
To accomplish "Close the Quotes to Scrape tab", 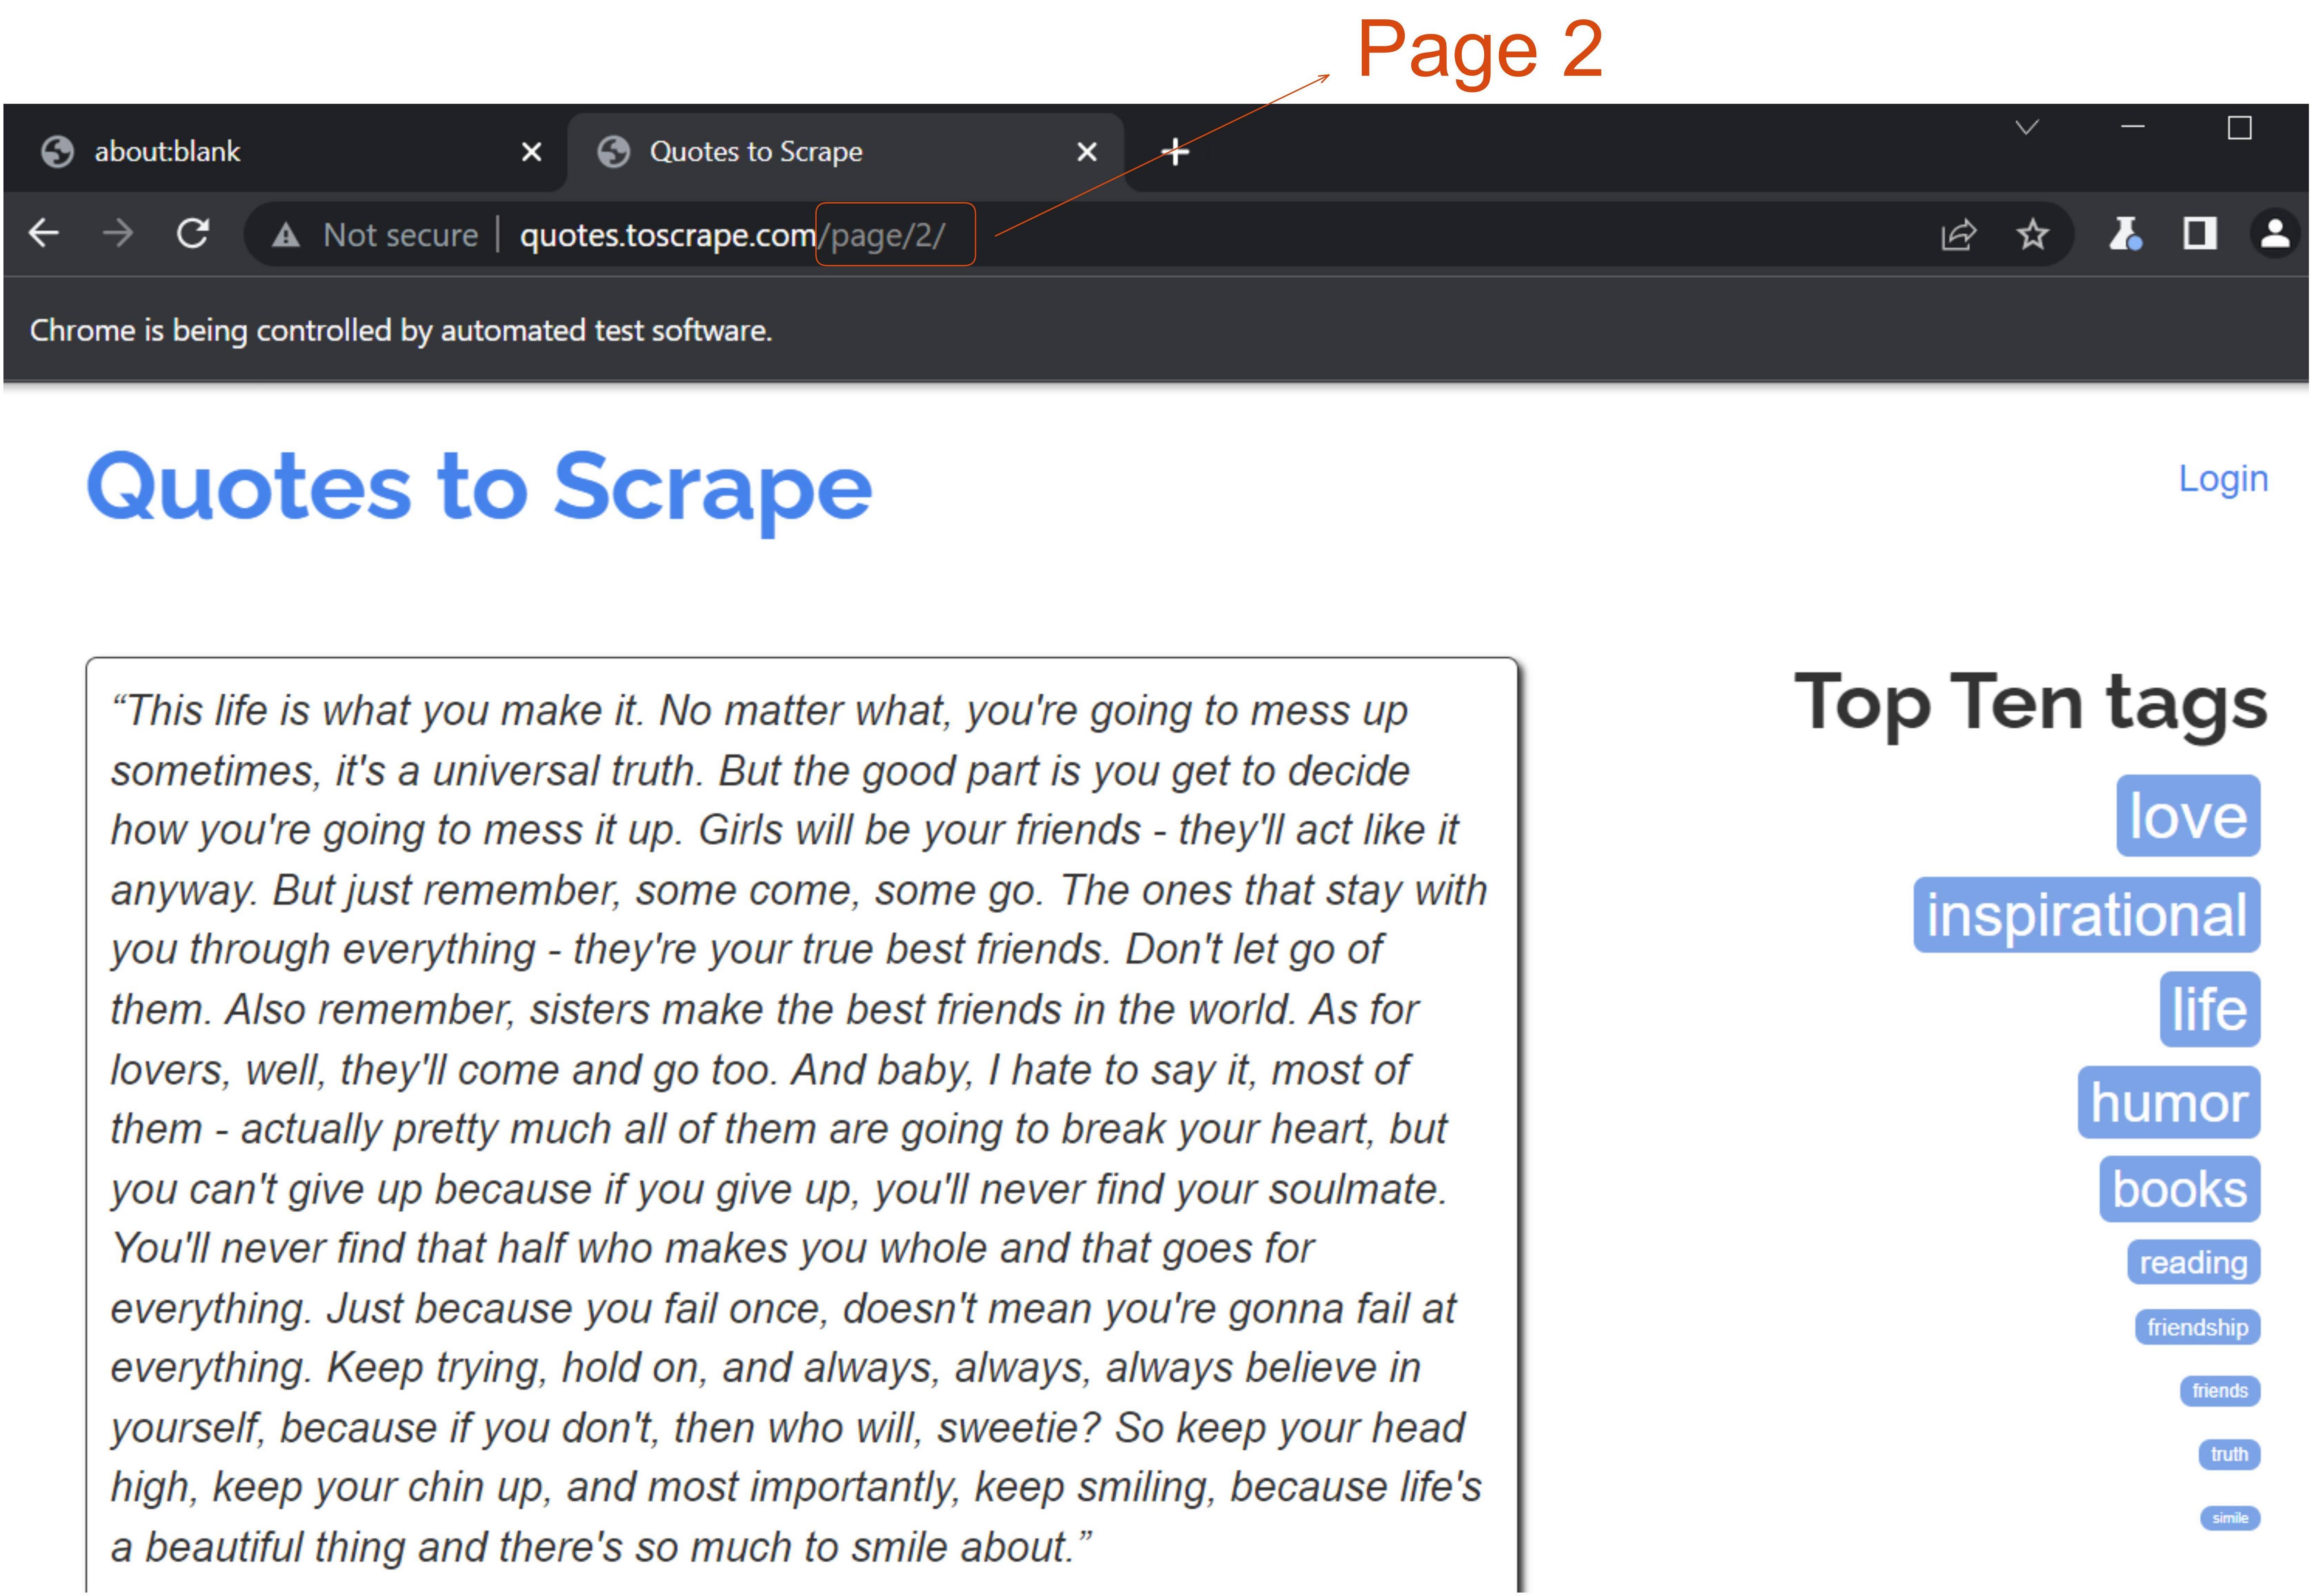I will (x=1087, y=152).
